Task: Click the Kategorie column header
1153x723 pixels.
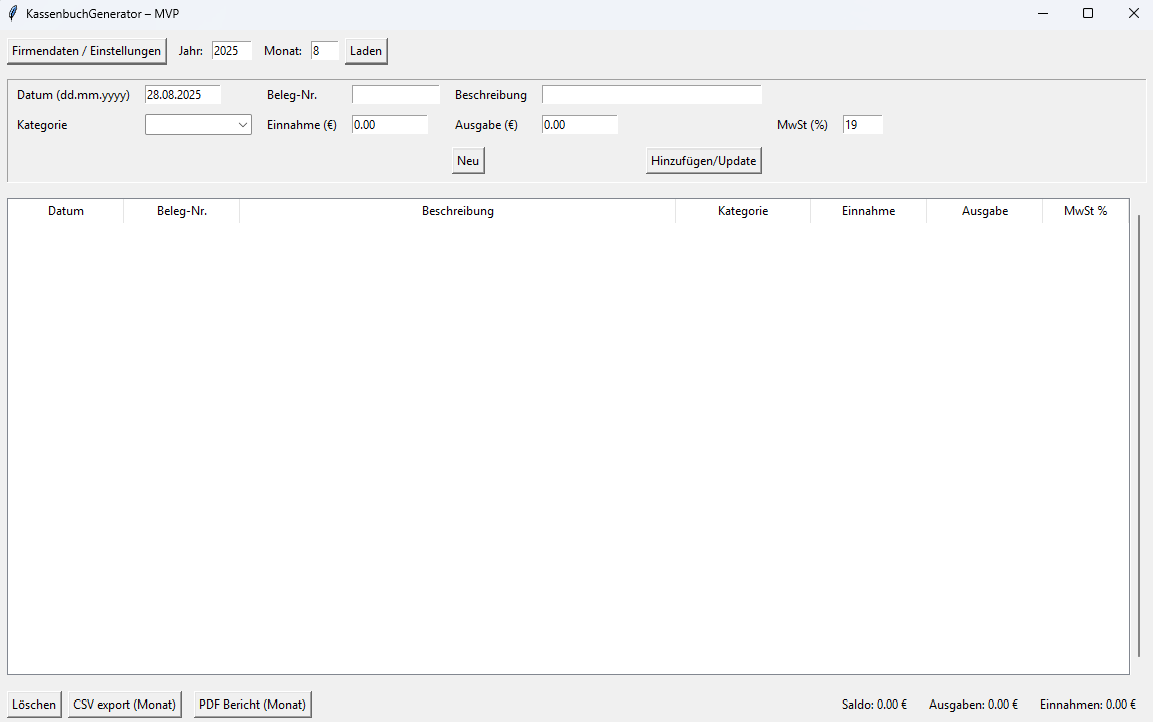Action: click(743, 211)
